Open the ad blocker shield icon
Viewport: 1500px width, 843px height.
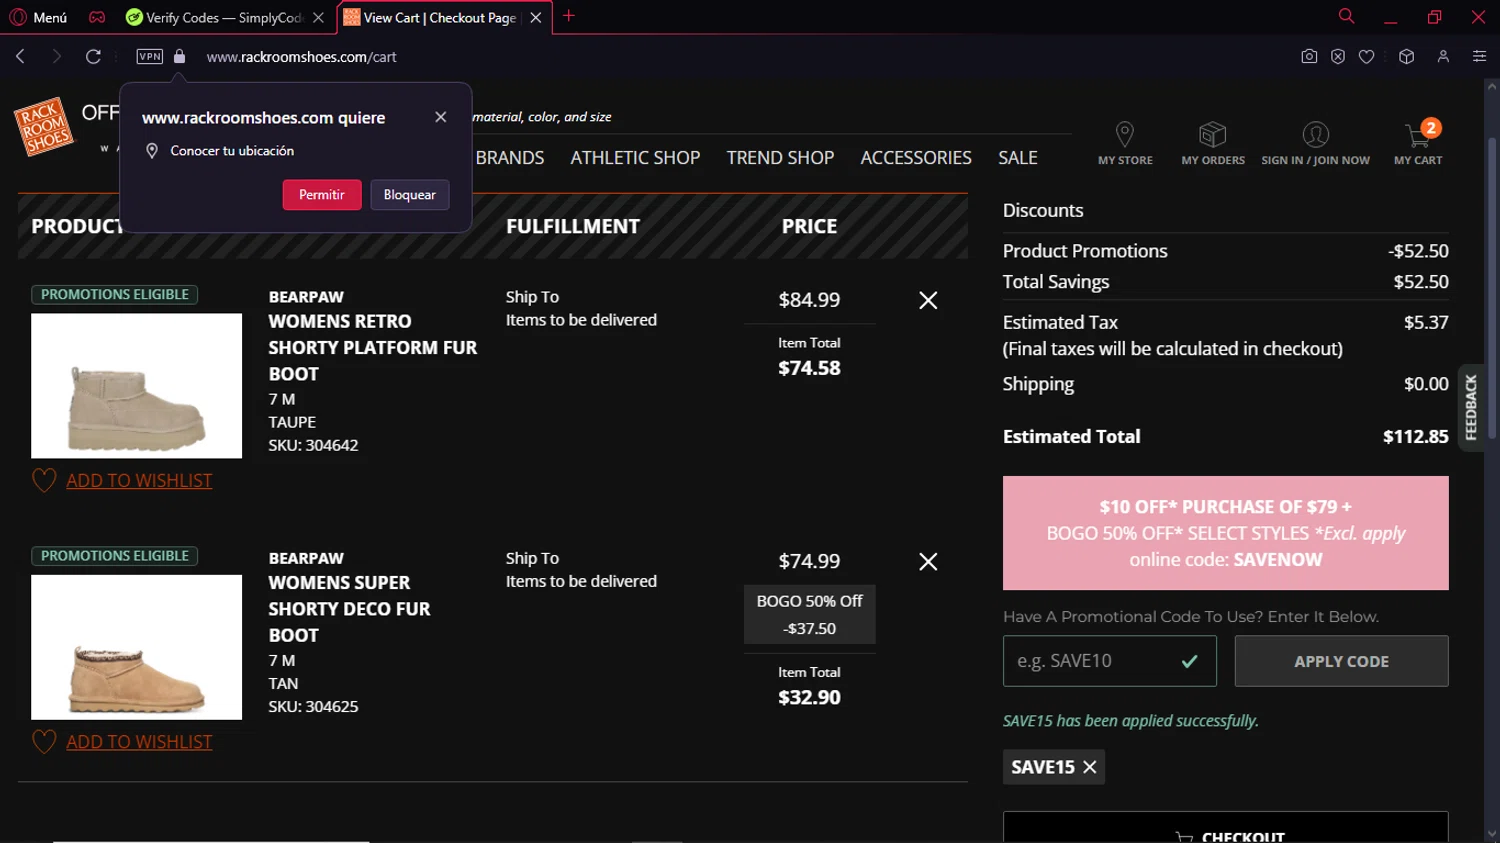(x=1338, y=57)
